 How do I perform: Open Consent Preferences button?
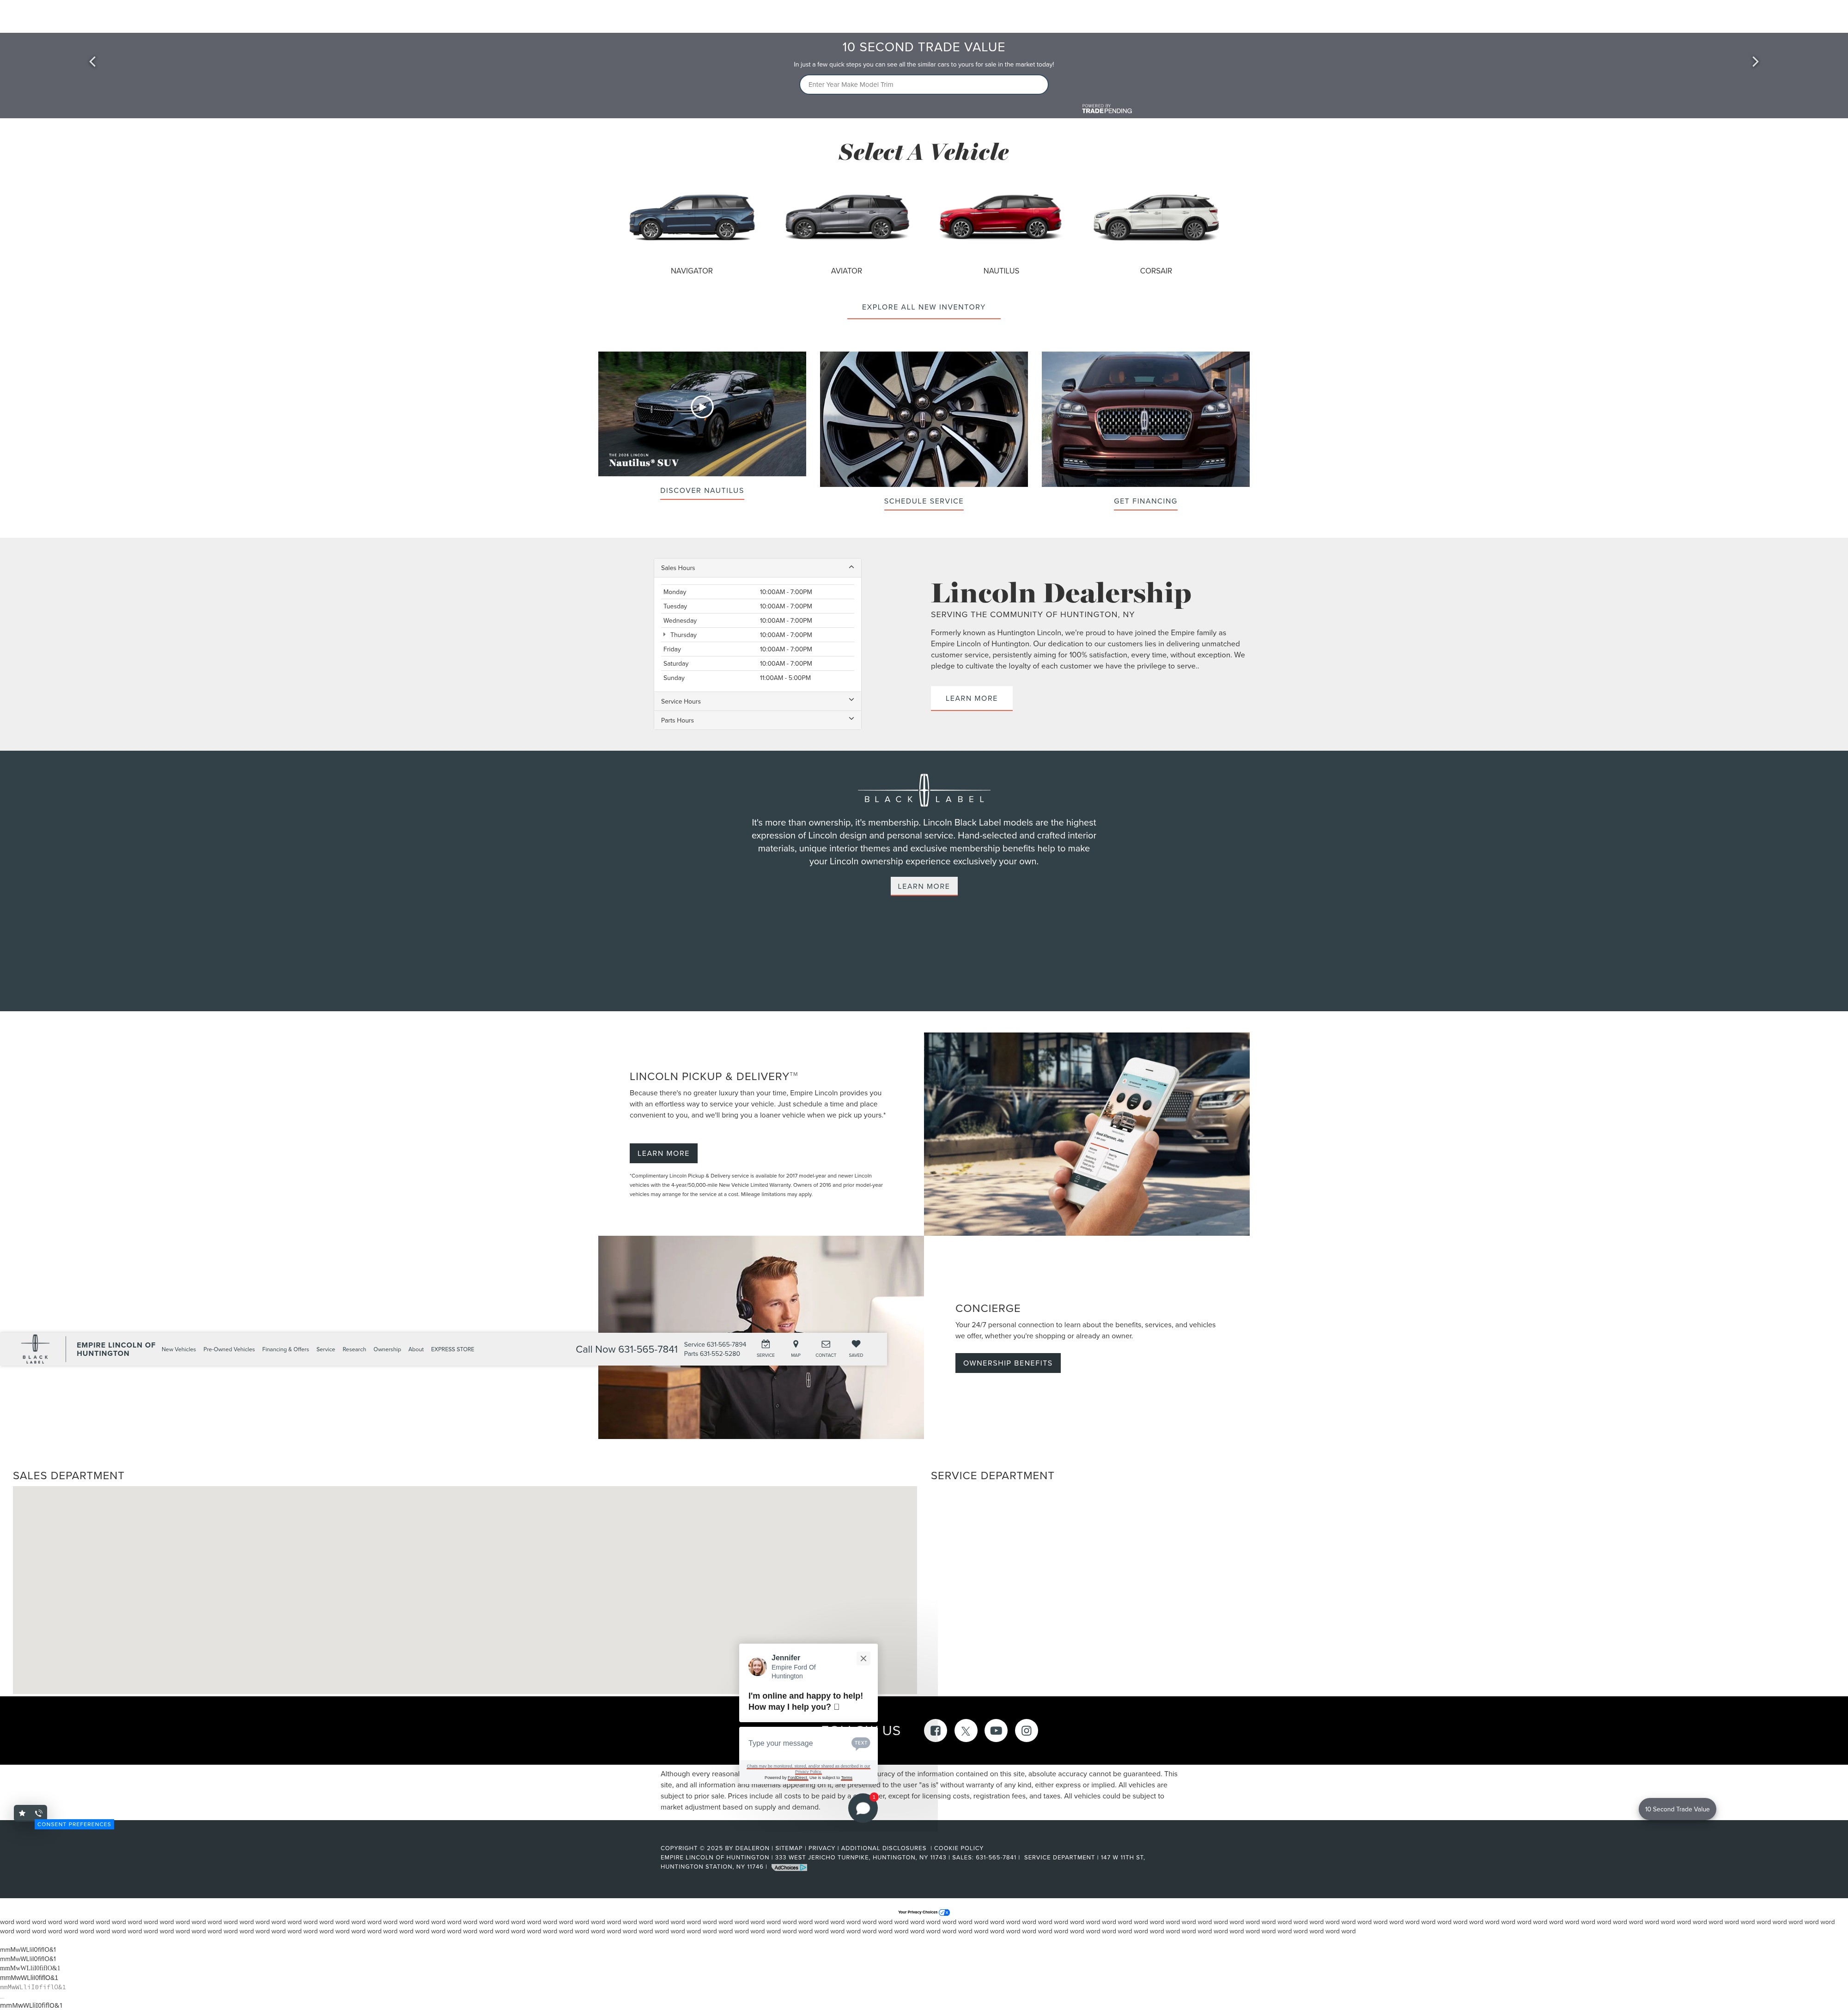pyautogui.click(x=75, y=1824)
